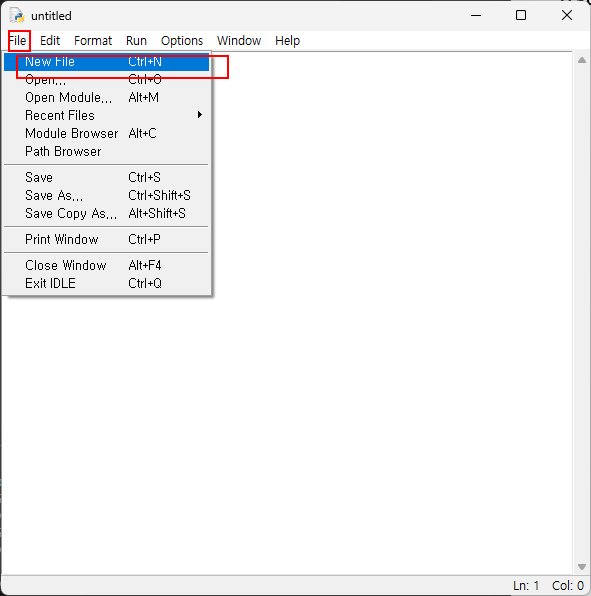The width and height of the screenshot is (591, 596).
Task: Close the untitled window
Action: coord(567,16)
